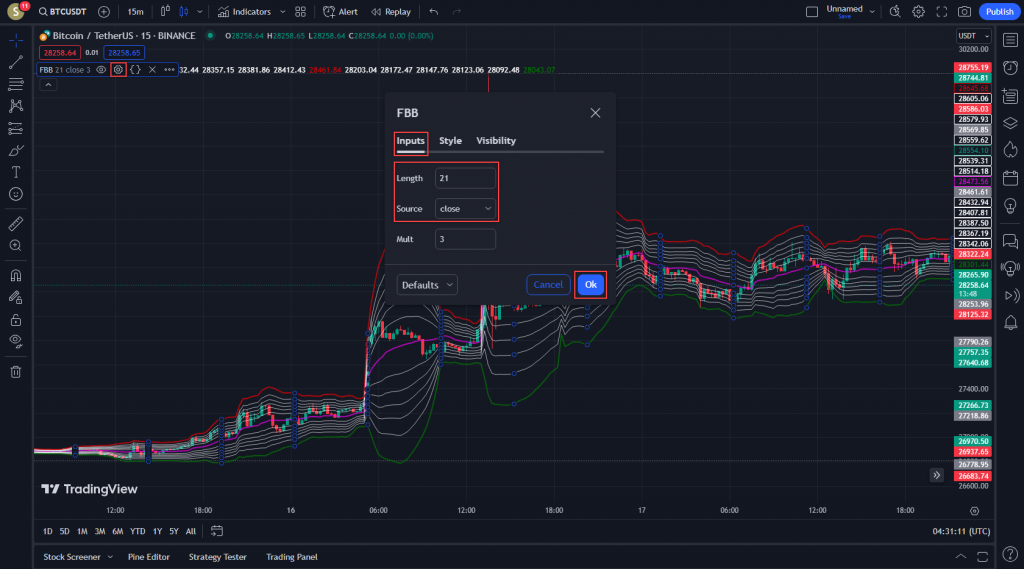
Task: Open the forecasting and measurement tools
Action: 16,129
